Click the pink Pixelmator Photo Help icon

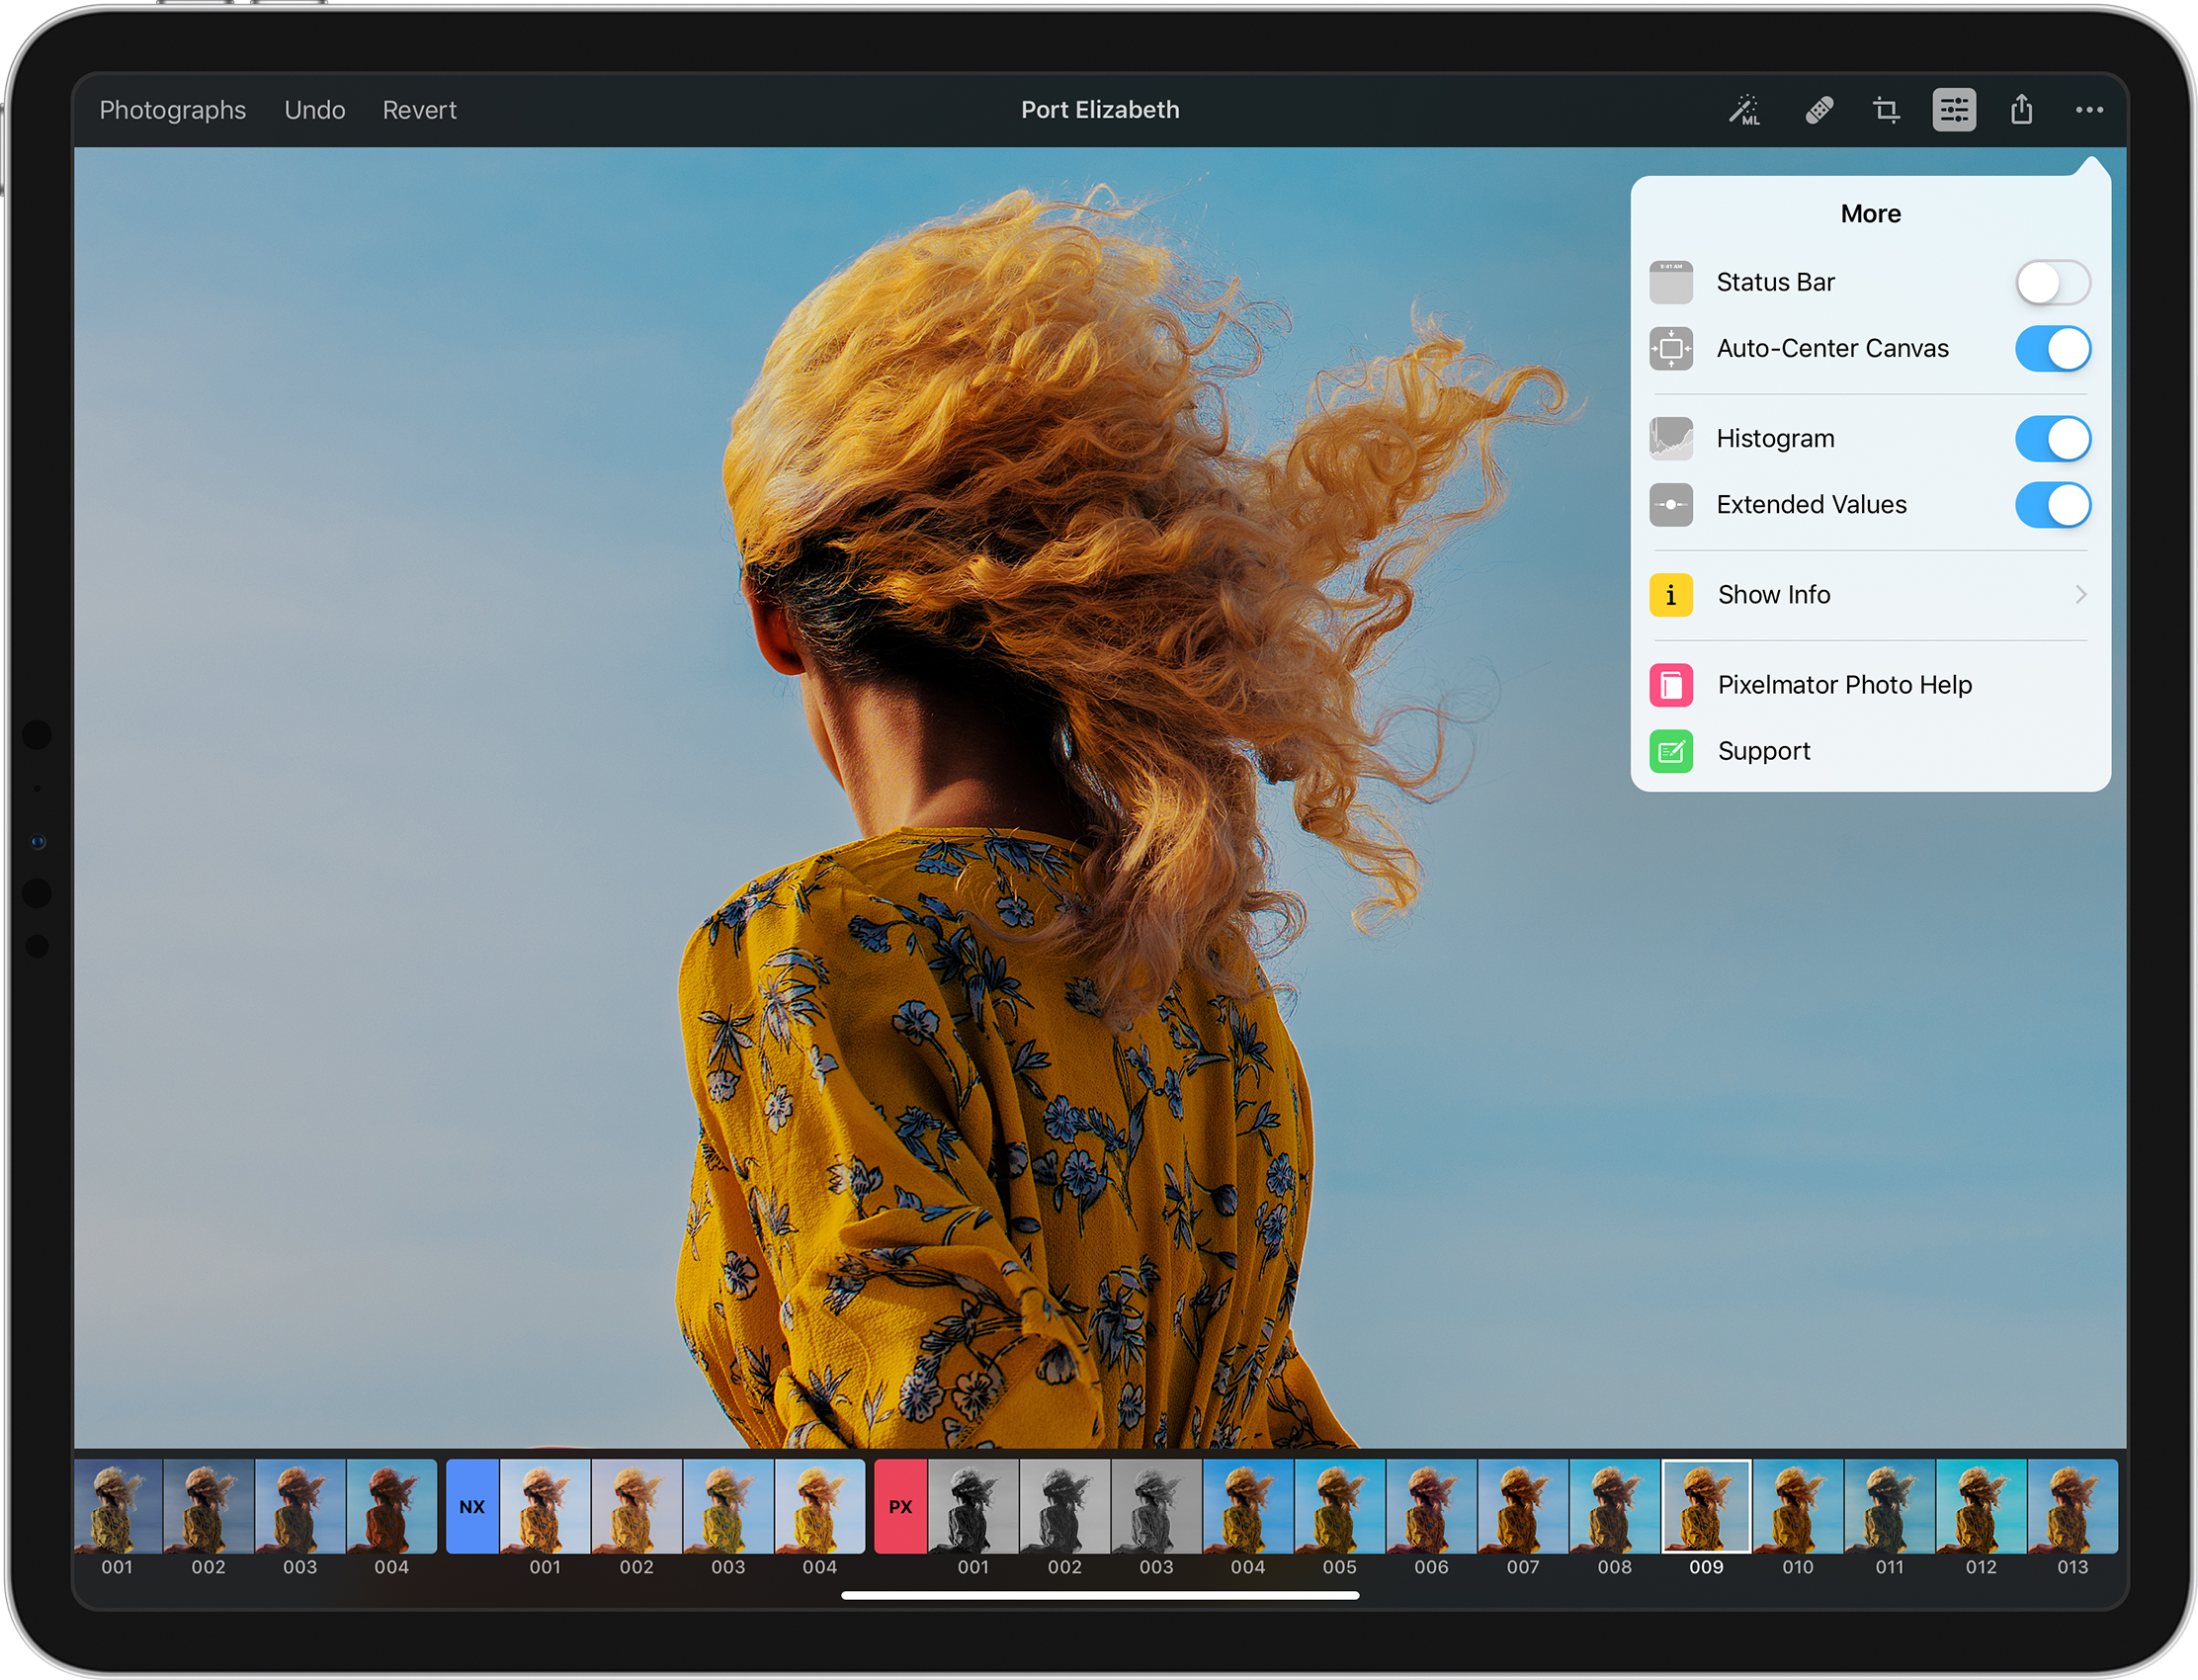pos(1671,685)
